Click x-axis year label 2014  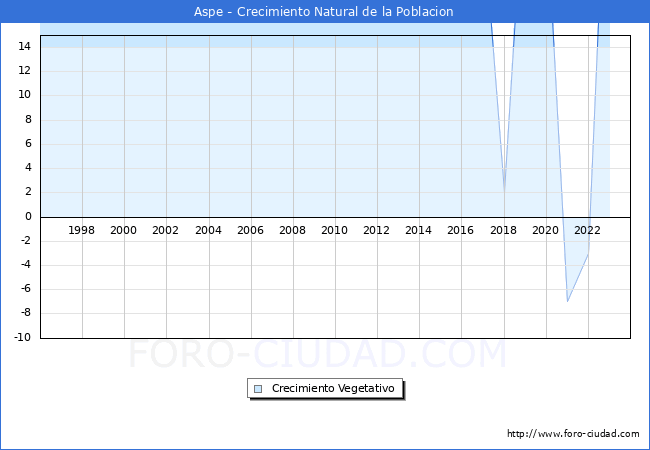click(418, 230)
